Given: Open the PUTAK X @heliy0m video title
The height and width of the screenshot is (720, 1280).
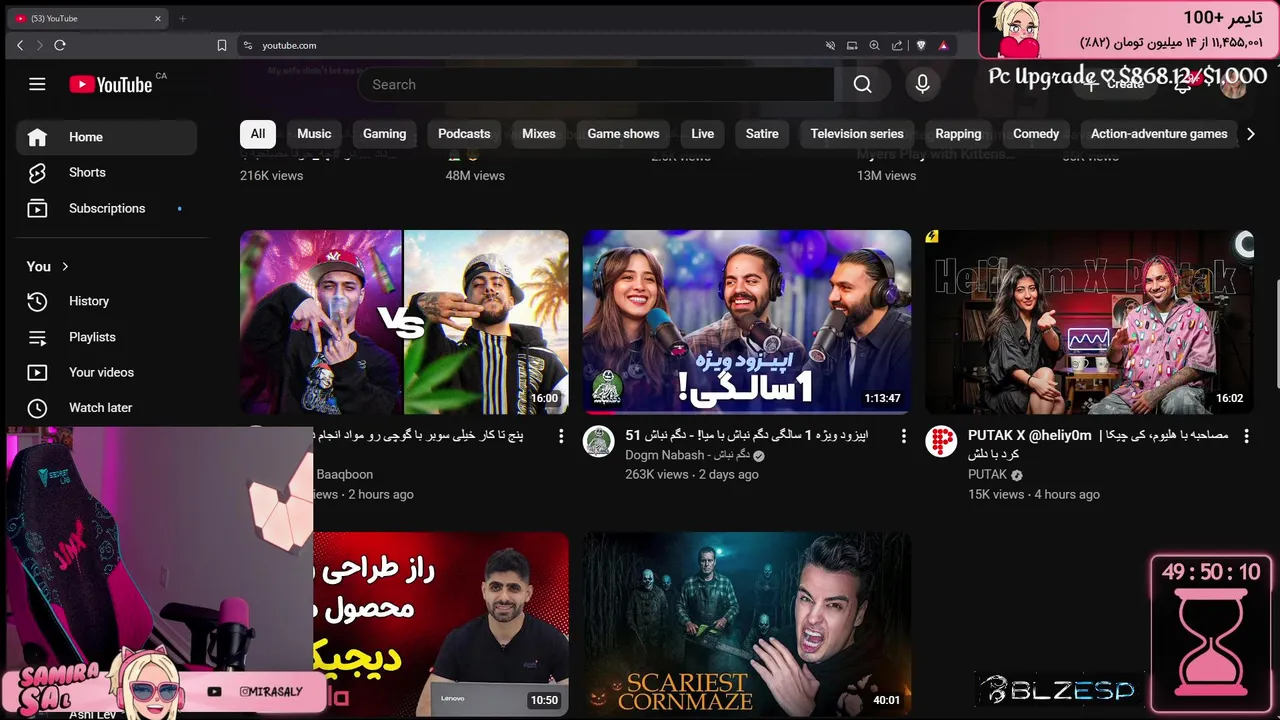Looking at the screenshot, I should [1098, 444].
